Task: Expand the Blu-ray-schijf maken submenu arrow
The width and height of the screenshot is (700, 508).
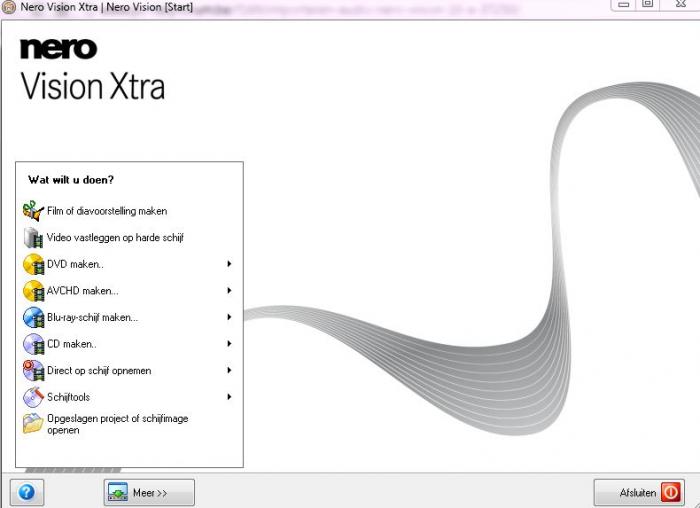Action: pyautogui.click(x=229, y=317)
